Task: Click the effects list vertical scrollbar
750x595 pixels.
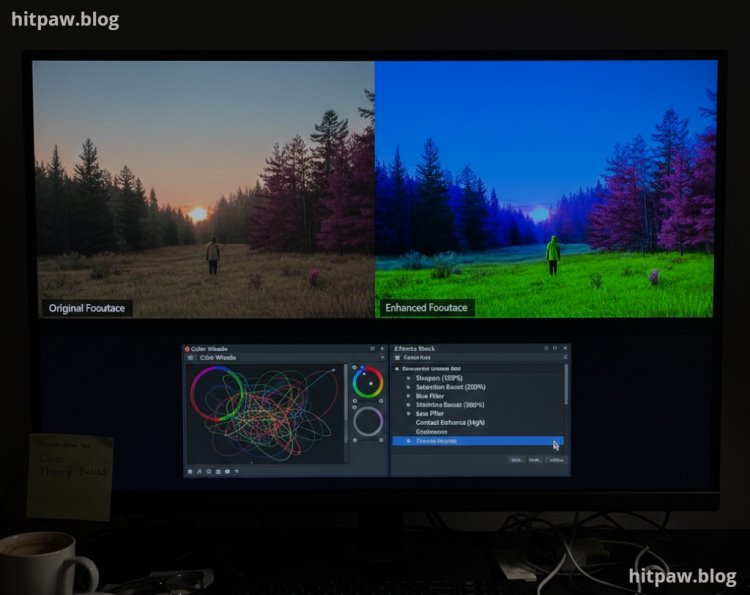Action: pyautogui.click(x=566, y=385)
